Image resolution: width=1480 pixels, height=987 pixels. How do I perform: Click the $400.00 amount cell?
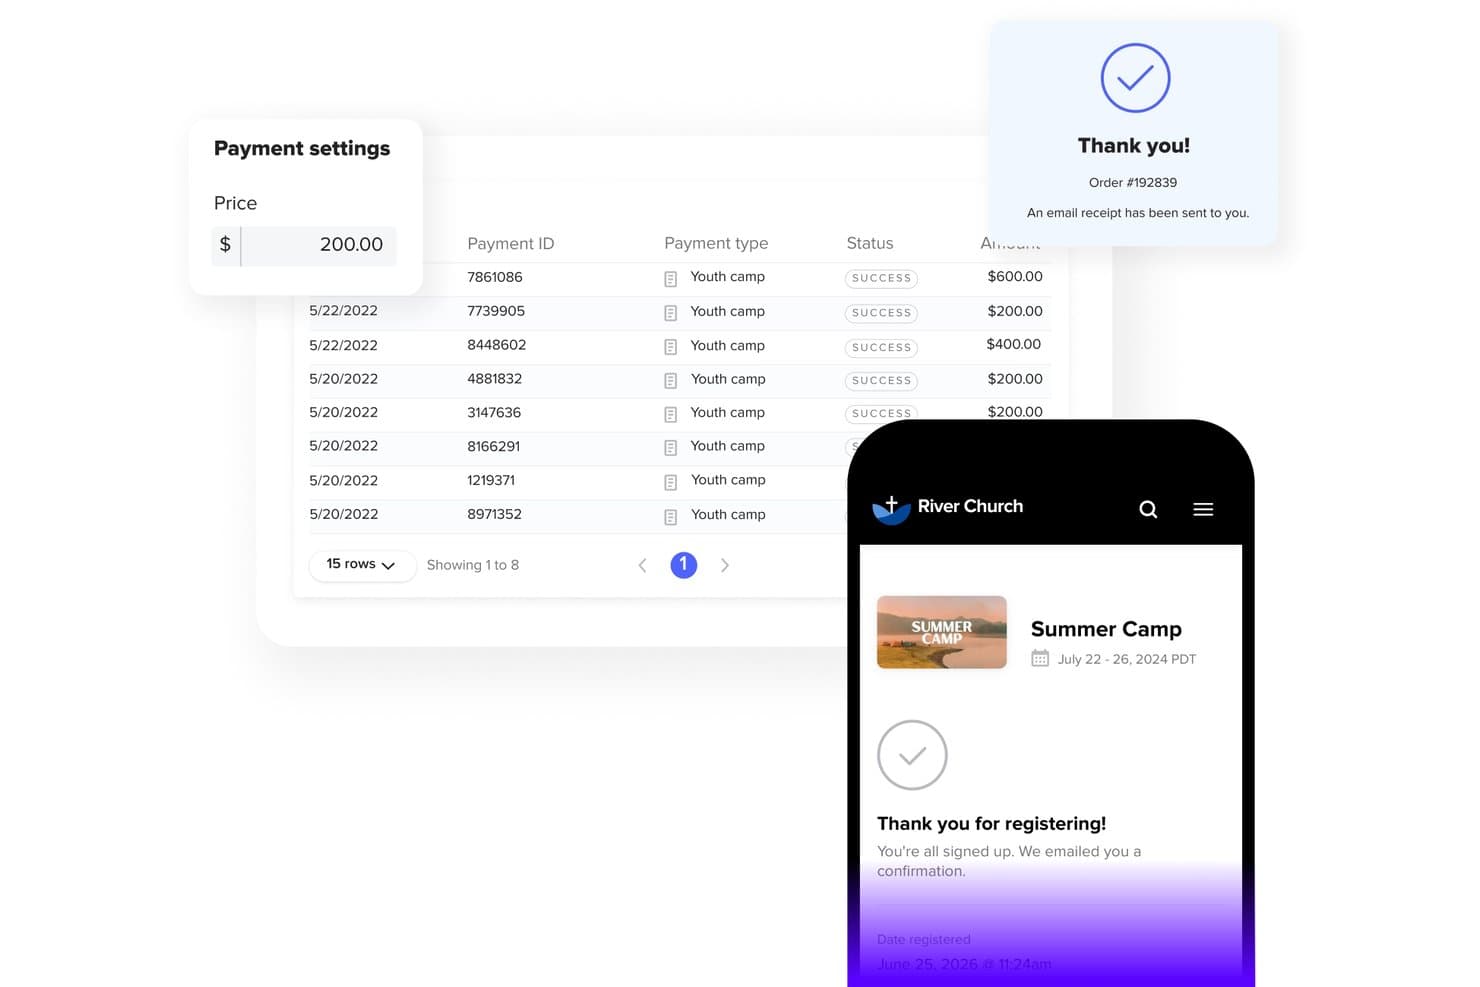tap(1014, 344)
